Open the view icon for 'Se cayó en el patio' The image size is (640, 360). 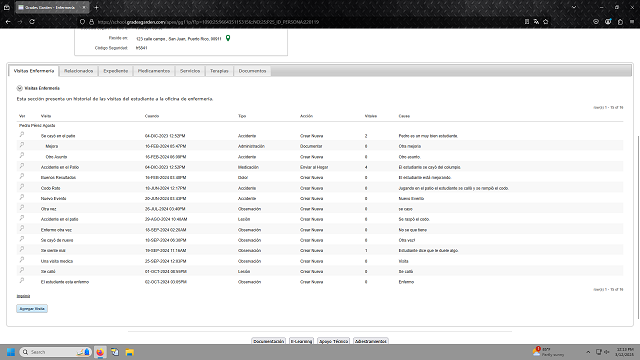click(22, 135)
